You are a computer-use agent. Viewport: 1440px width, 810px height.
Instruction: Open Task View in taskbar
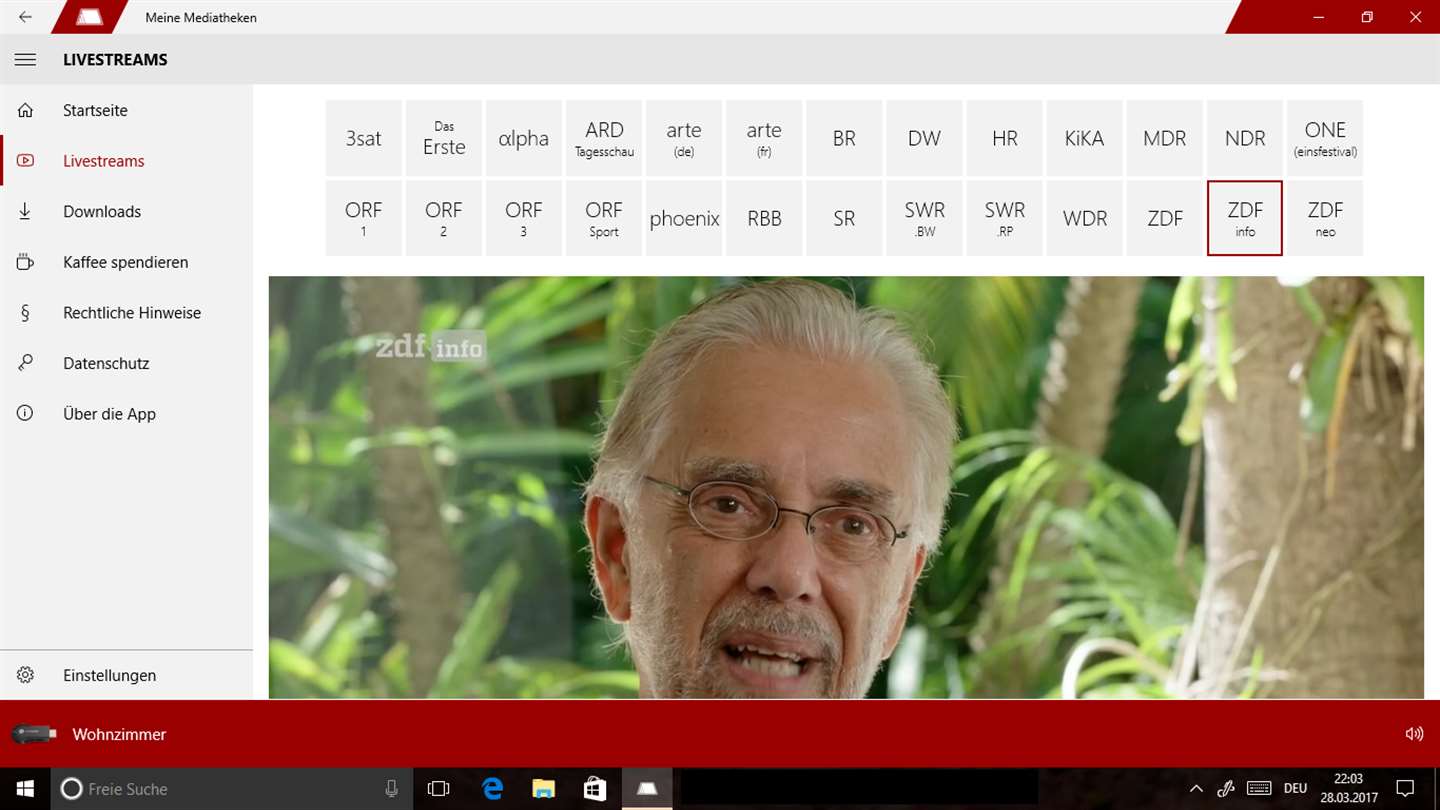(x=438, y=789)
